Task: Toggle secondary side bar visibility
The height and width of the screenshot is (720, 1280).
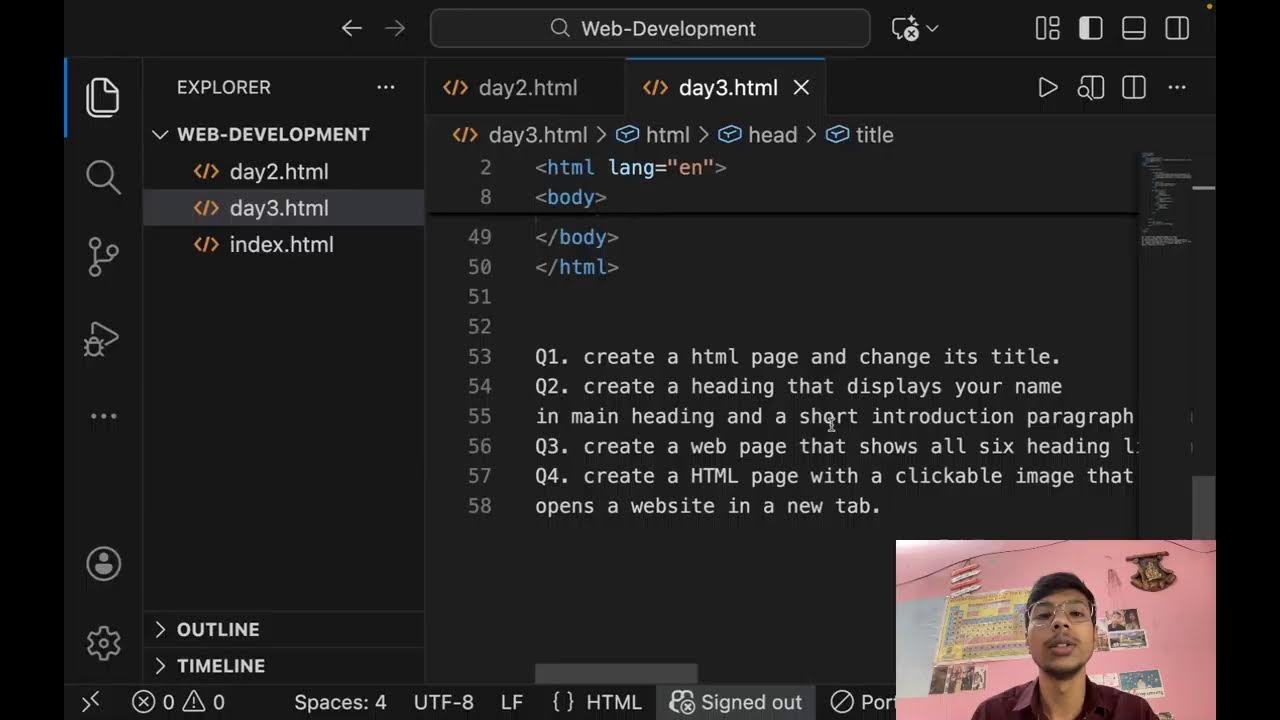Action: click(x=1177, y=28)
